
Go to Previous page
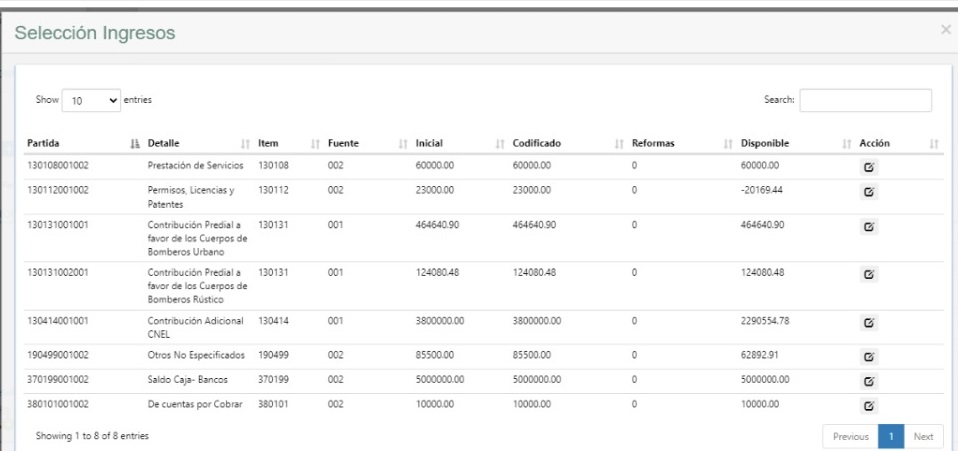click(x=850, y=436)
